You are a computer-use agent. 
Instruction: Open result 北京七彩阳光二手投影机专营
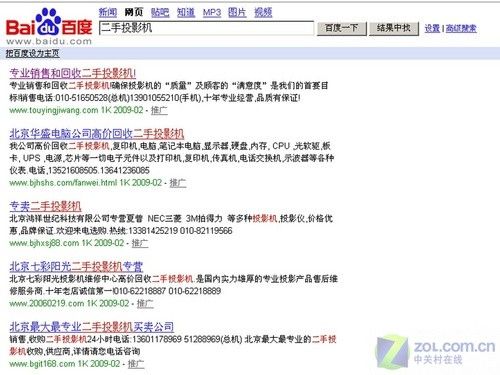(76, 266)
